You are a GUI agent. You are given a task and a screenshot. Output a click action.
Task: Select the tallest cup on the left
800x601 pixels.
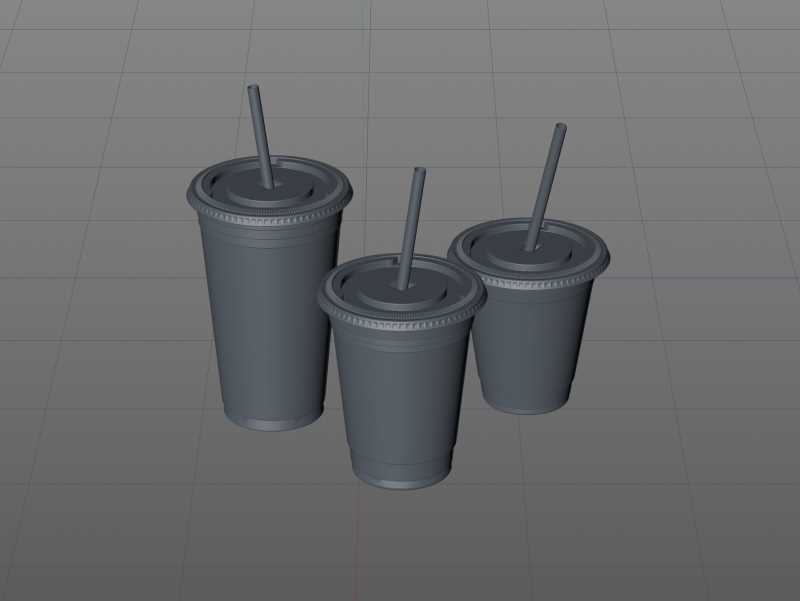click(x=265, y=320)
